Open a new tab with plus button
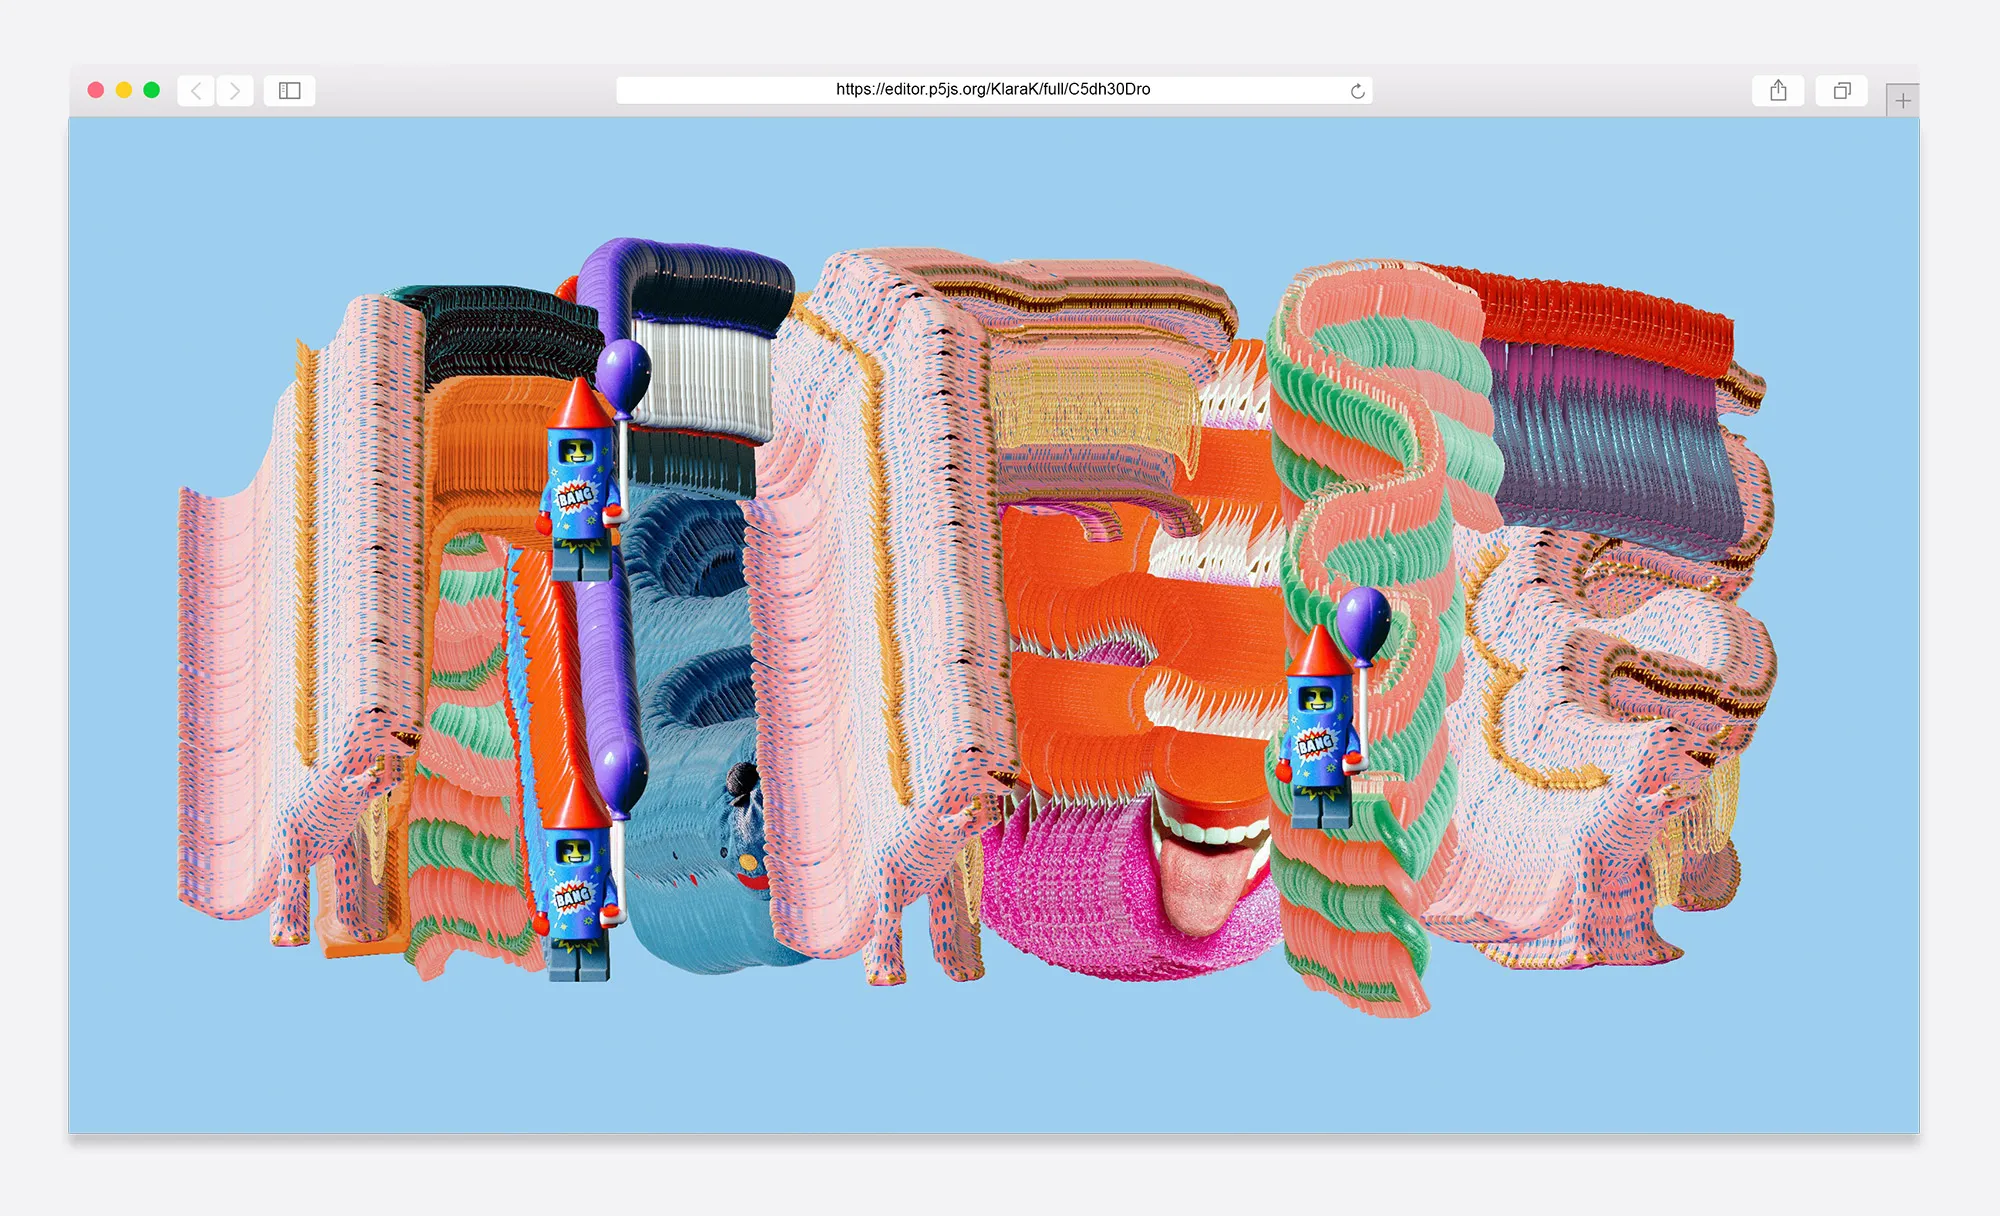 coord(1902,100)
